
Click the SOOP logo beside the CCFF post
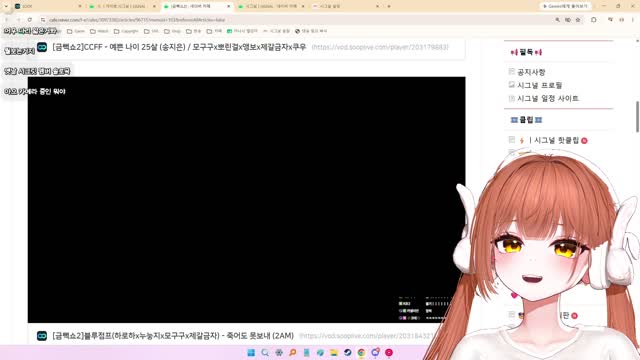click(x=42, y=47)
